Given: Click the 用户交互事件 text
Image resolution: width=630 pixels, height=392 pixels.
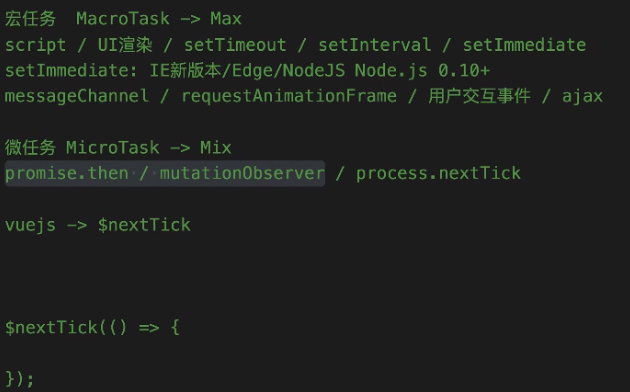Looking at the screenshot, I should tap(479, 96).
